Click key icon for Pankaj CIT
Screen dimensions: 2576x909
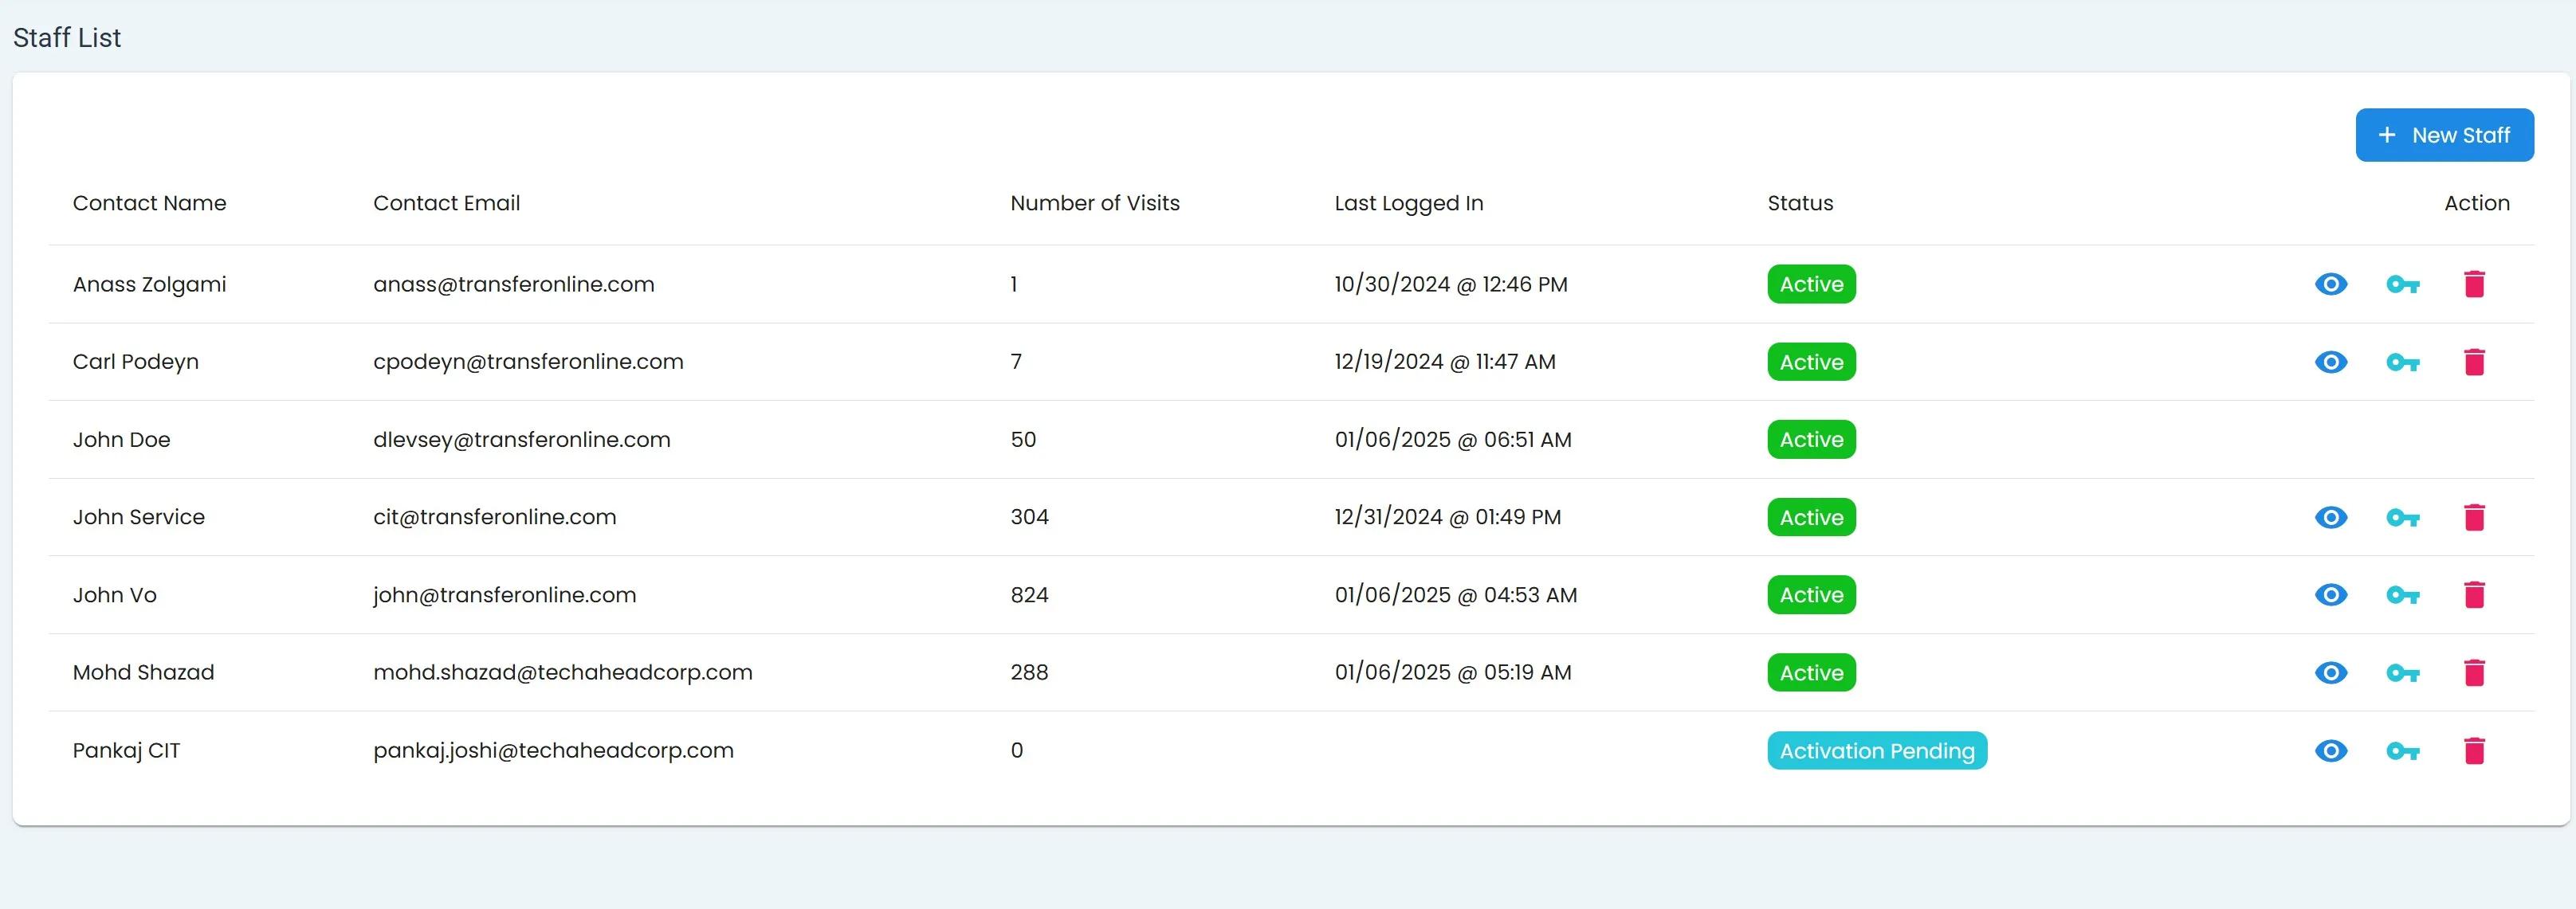(2402, 751)
